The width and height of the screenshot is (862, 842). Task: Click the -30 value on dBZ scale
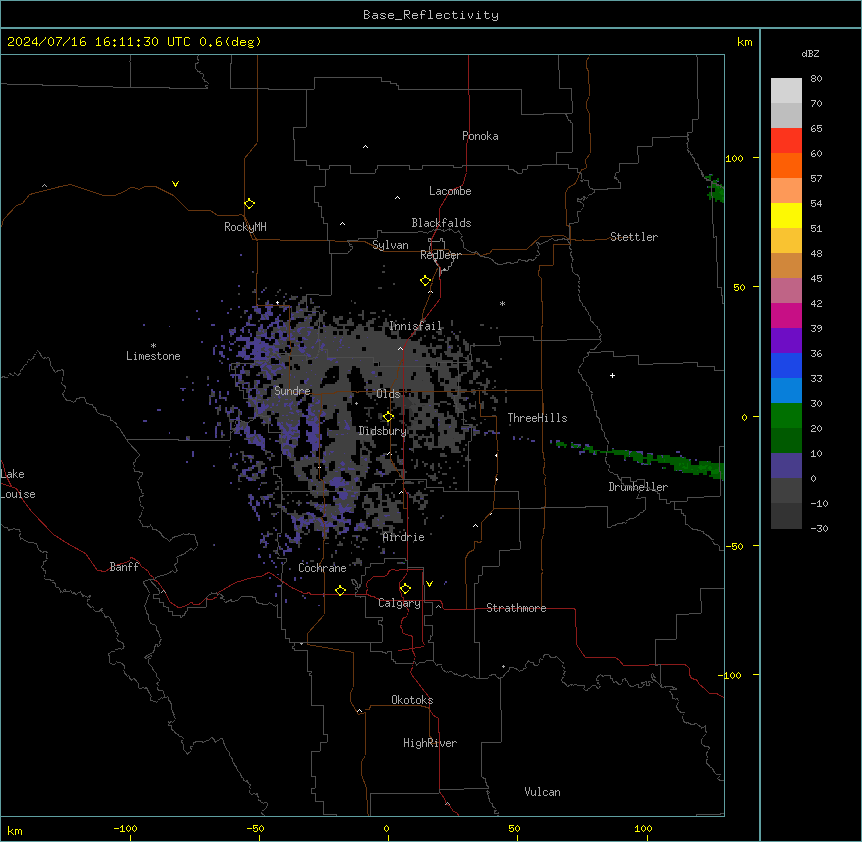tap(819, 528)
